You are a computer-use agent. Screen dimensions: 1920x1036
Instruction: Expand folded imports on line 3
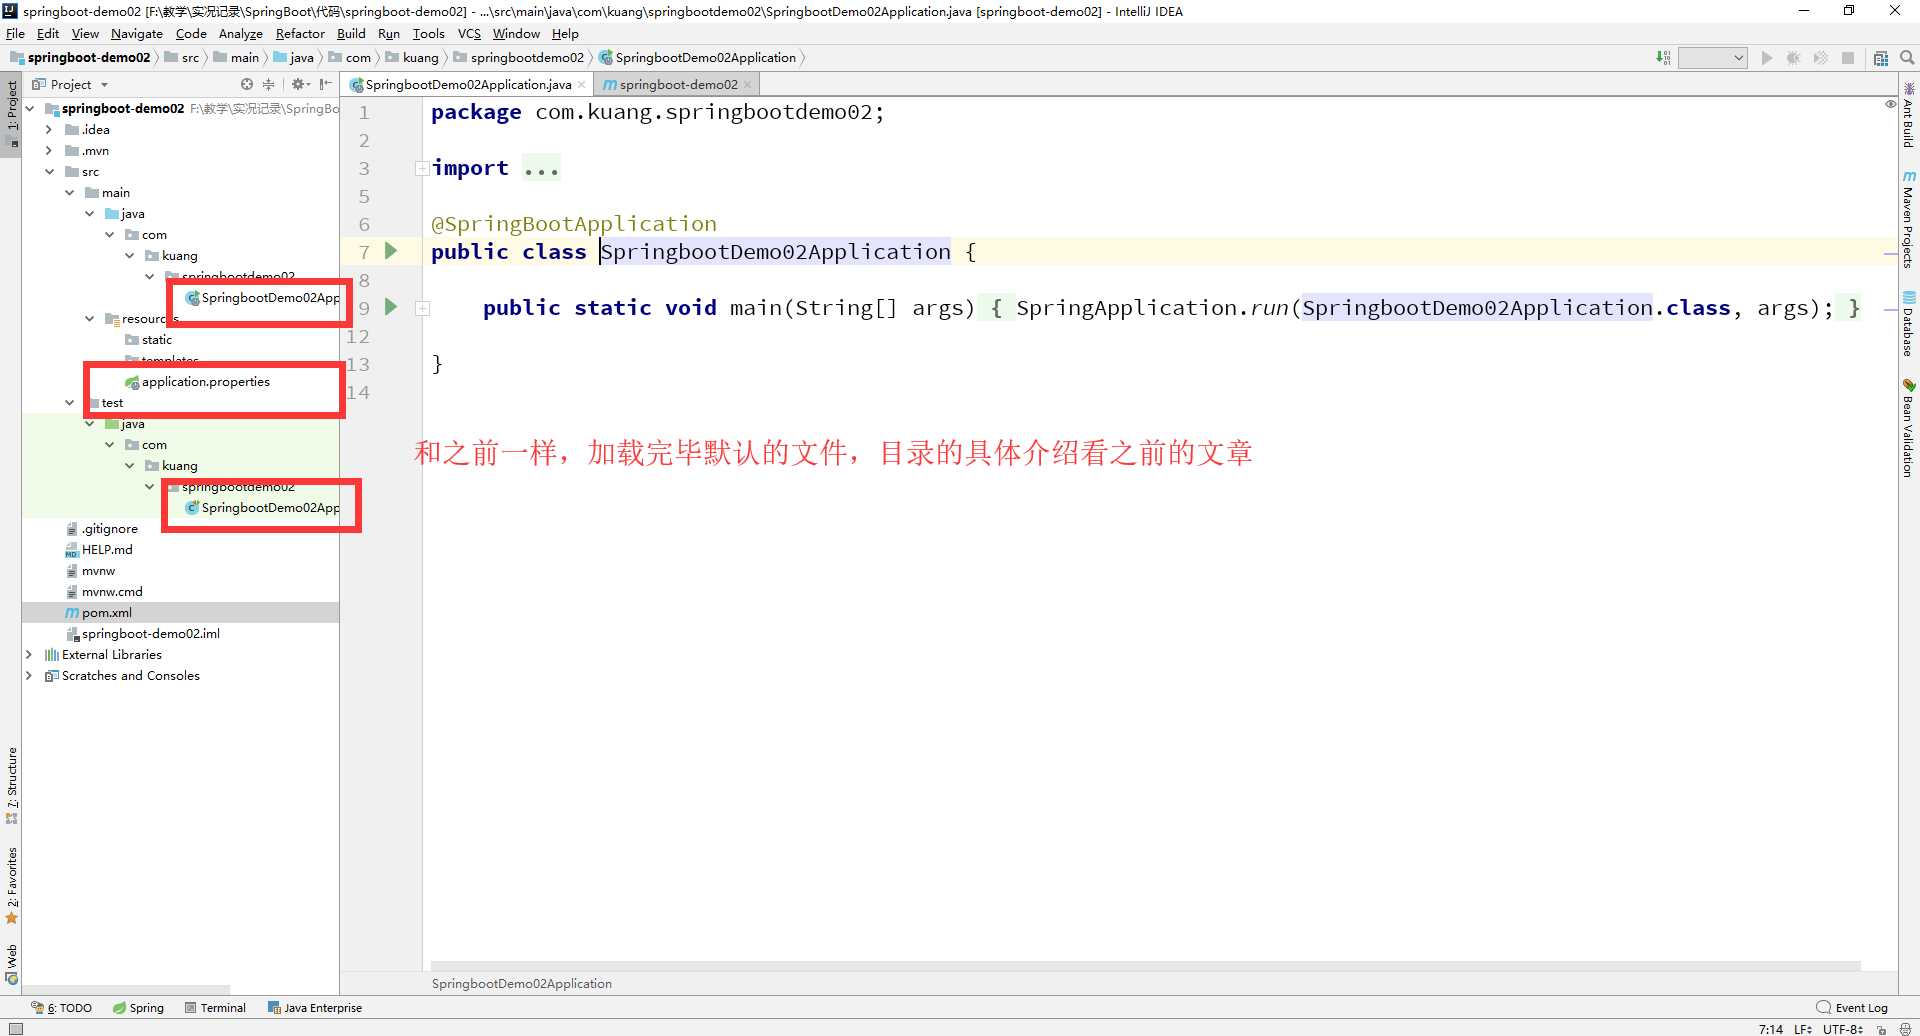[422, 168]
